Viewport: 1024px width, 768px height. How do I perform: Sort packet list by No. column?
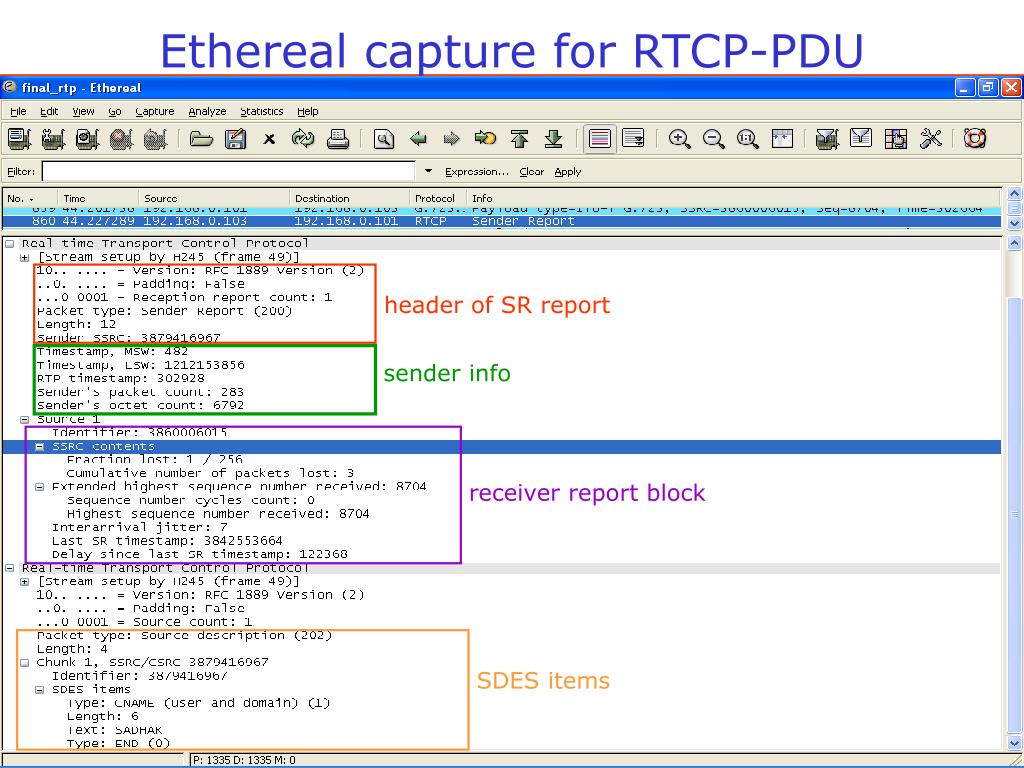click(x=29, y=199)
